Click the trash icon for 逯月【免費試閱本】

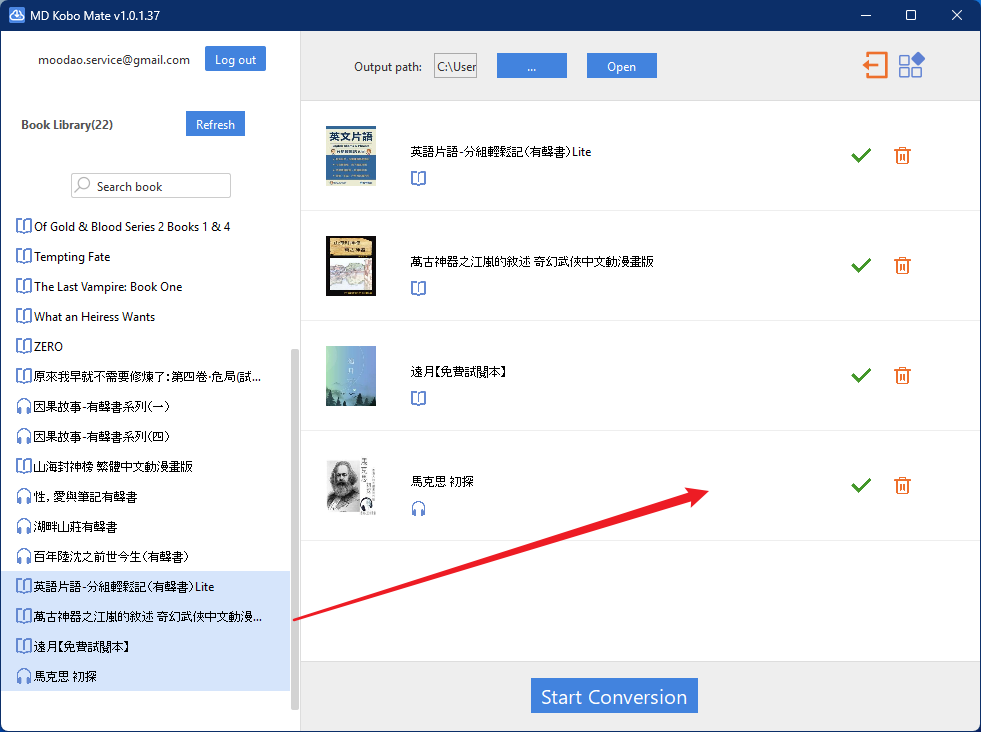[902, 376]
